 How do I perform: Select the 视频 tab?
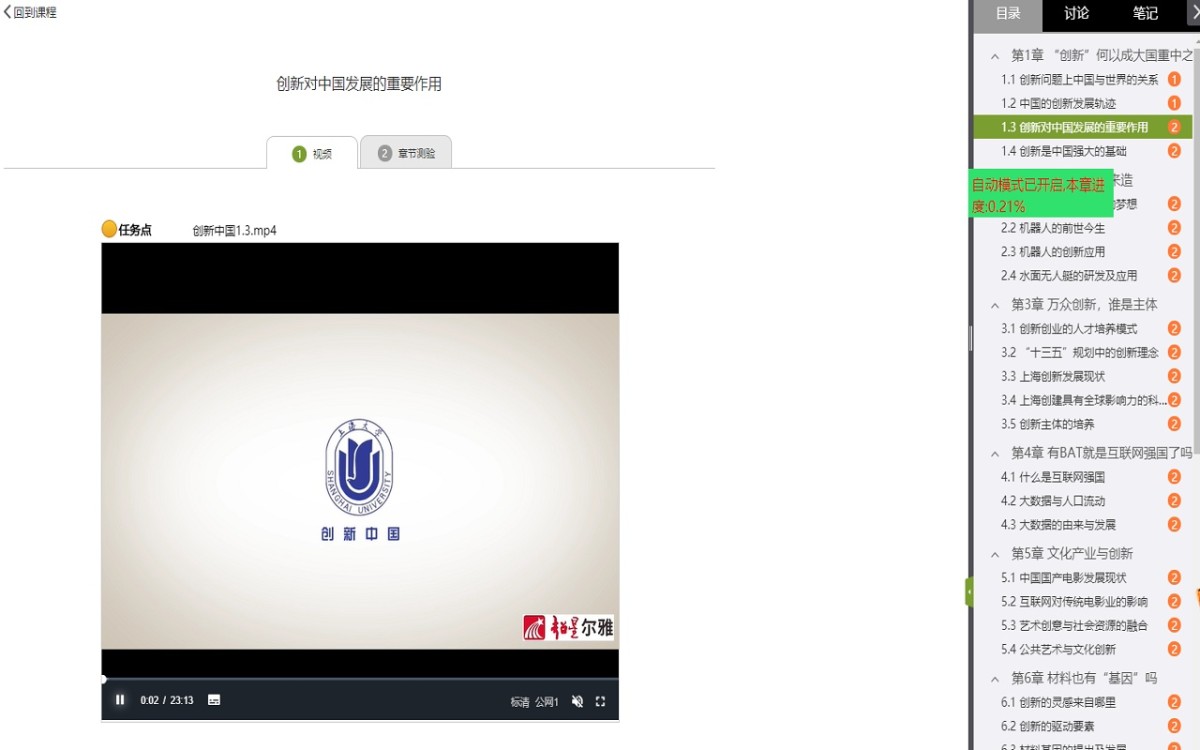[x=312, y=153]
